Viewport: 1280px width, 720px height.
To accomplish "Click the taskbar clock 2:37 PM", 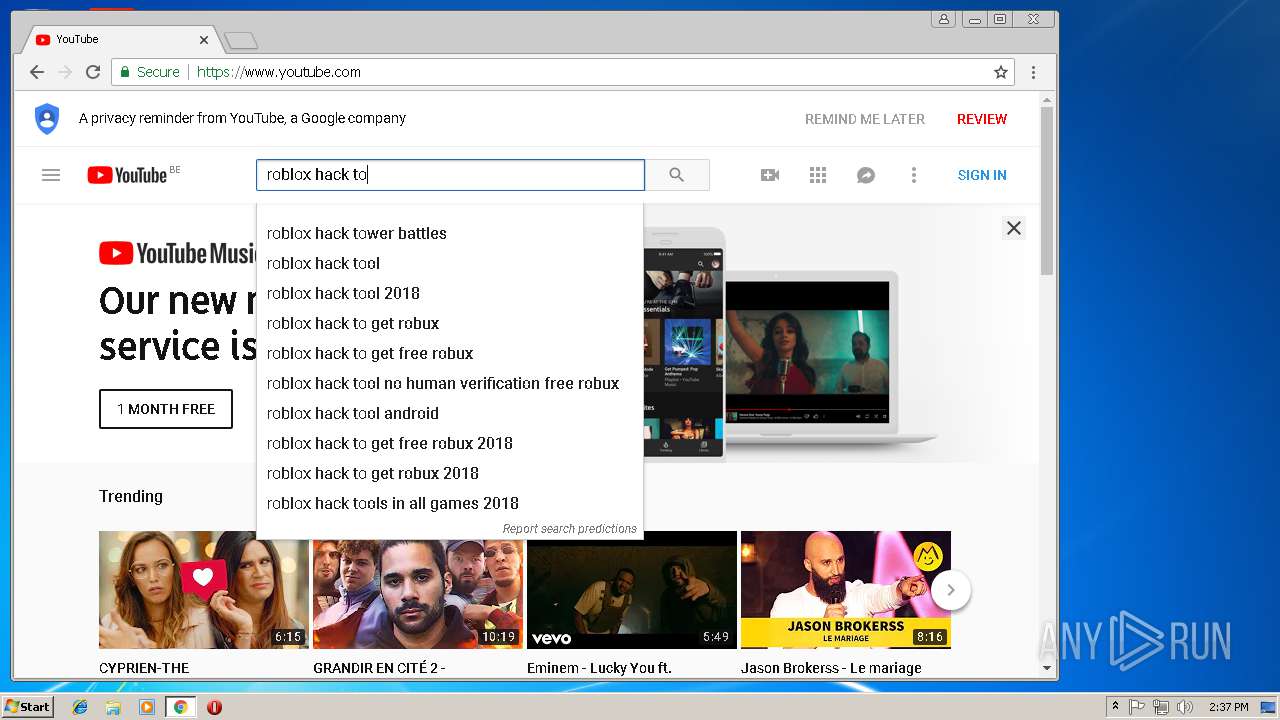I will [x=1228, y=707].
